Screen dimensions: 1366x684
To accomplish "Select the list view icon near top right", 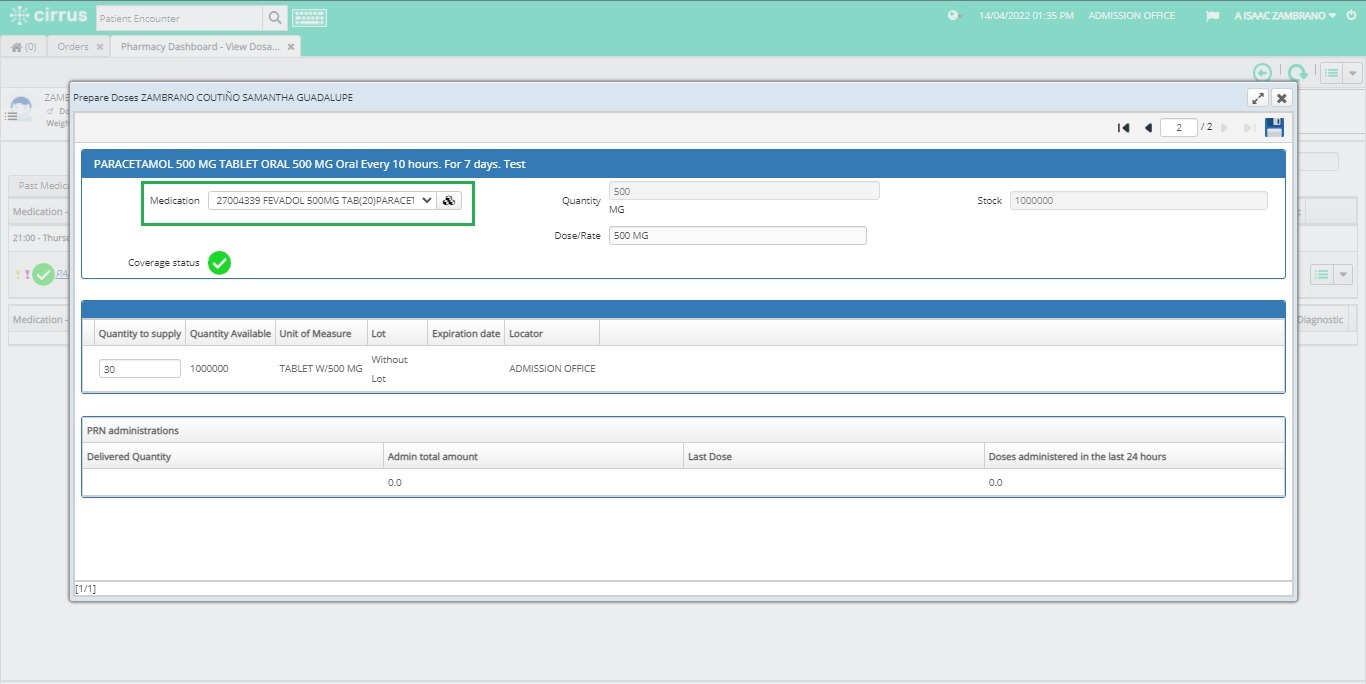I will pyautogui.click(x=1330, y=72).
